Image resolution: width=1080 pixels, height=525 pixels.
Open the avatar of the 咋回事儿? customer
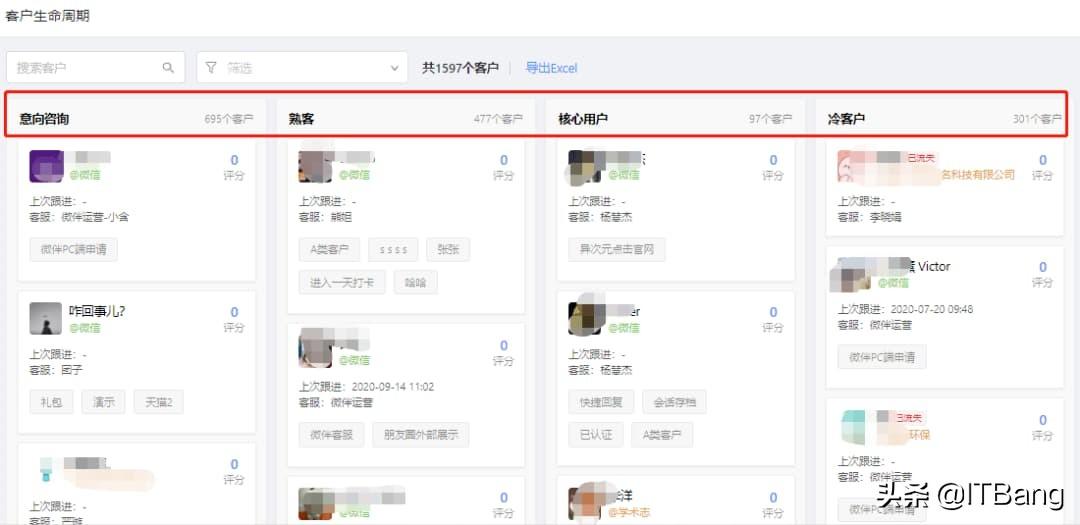(x=45, y=318)
